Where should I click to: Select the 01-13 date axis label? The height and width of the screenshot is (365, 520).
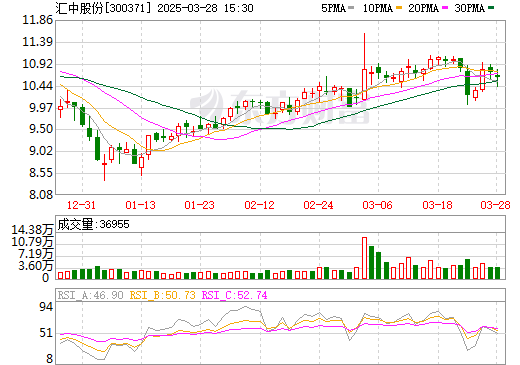pyautogui.click(x=141, y=205)
